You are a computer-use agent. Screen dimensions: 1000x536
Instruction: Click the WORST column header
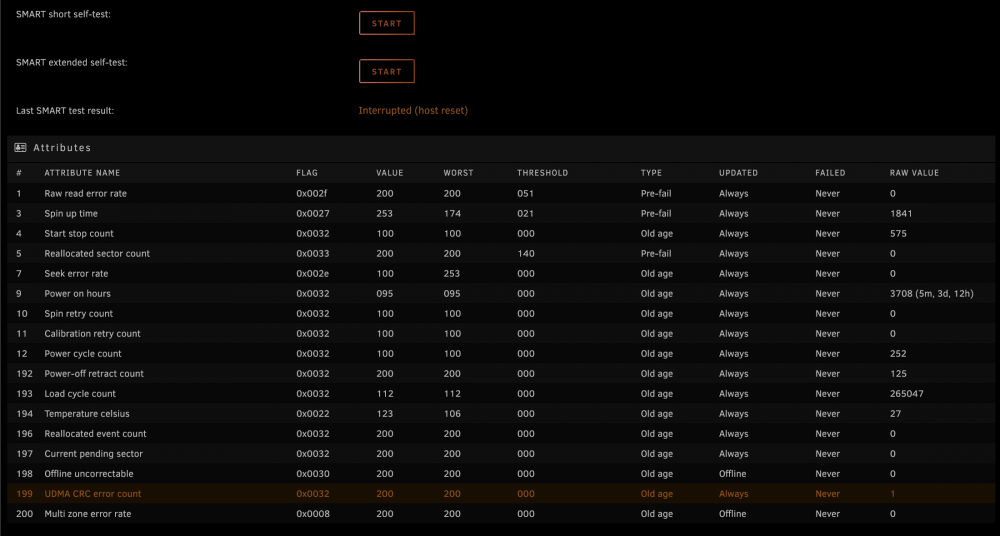click(x=458, y=173)
